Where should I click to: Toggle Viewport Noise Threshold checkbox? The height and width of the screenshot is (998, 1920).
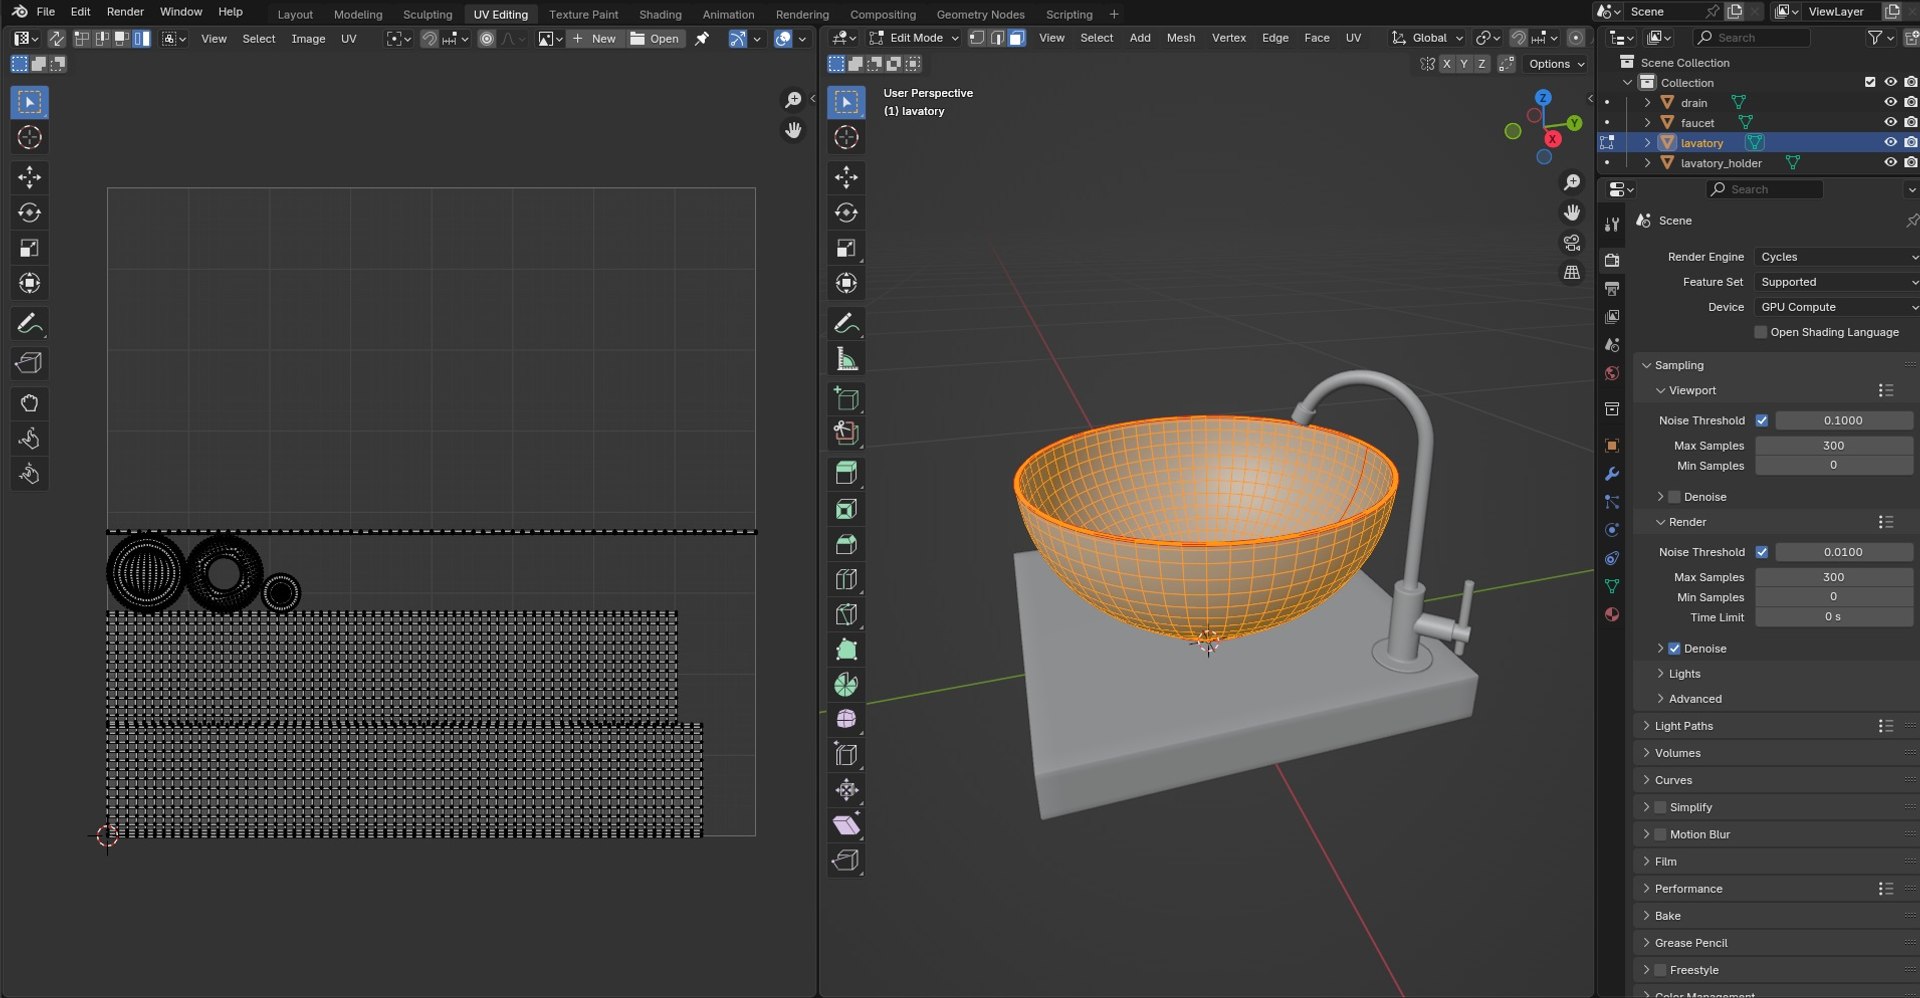coord(1762,421)
